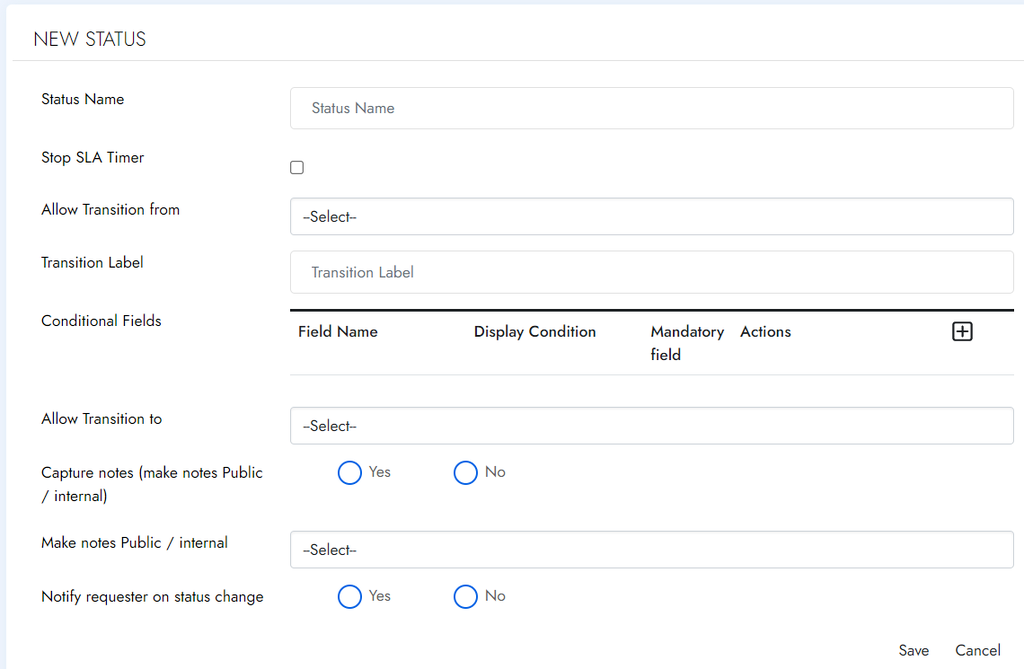Click the Save button
Viewport: 1024px width, 669px height.
click(x=913, y=650)
